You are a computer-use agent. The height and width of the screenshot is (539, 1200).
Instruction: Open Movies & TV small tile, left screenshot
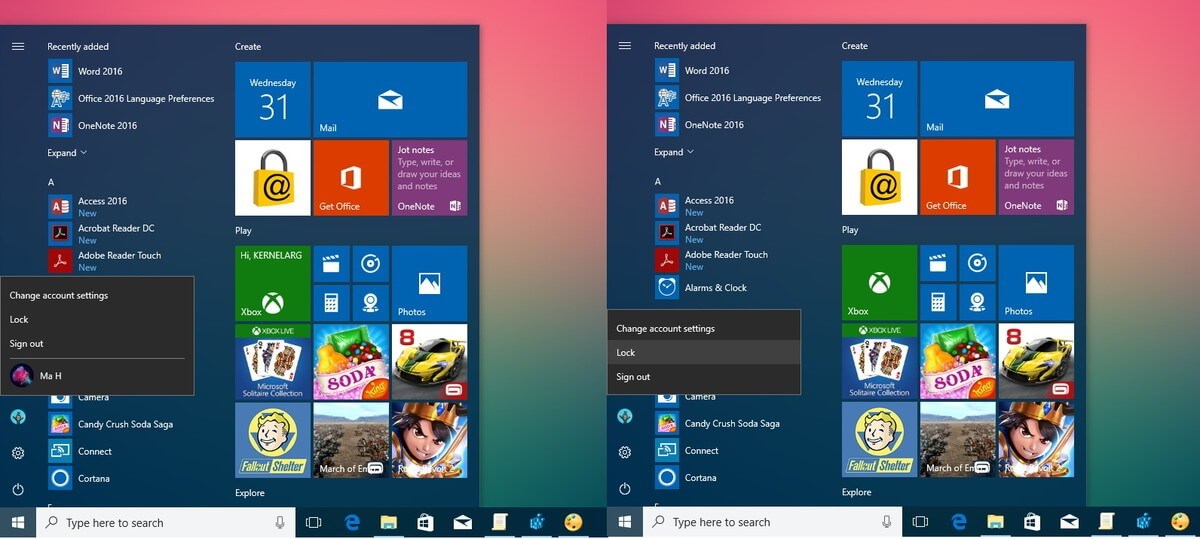pos(331,264)
